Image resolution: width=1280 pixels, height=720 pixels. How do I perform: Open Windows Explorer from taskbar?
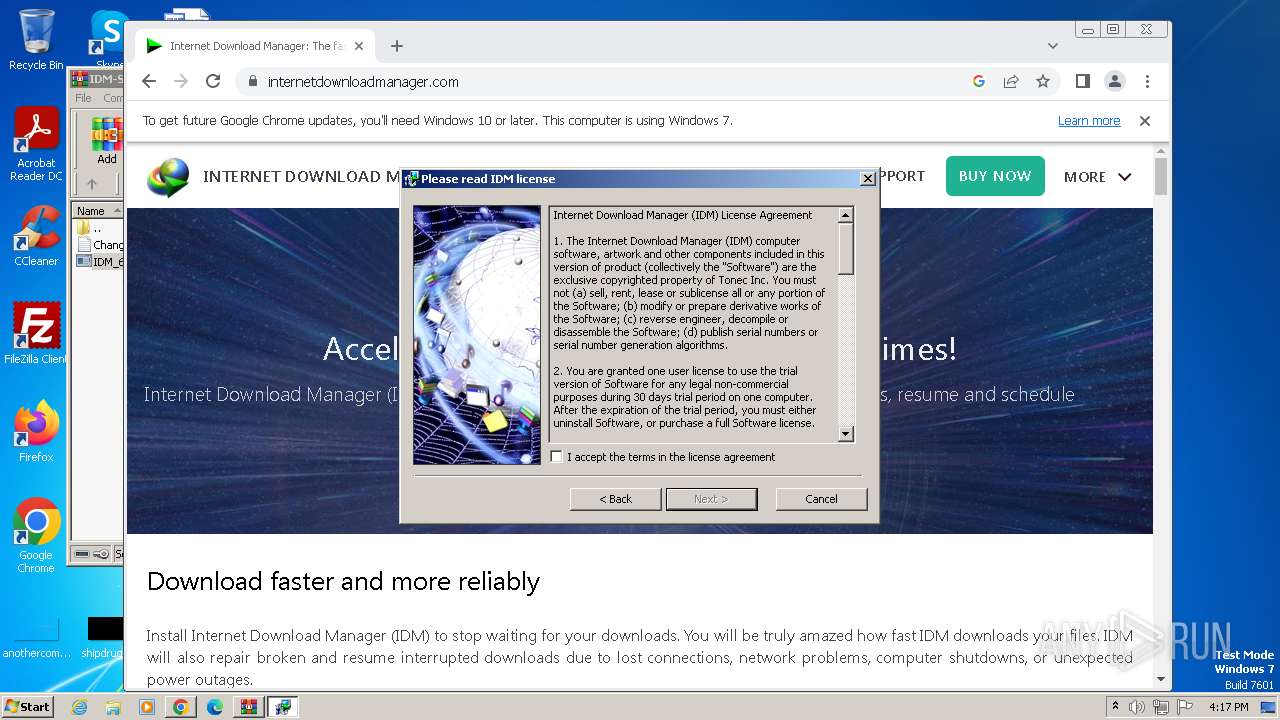point(113,707)
